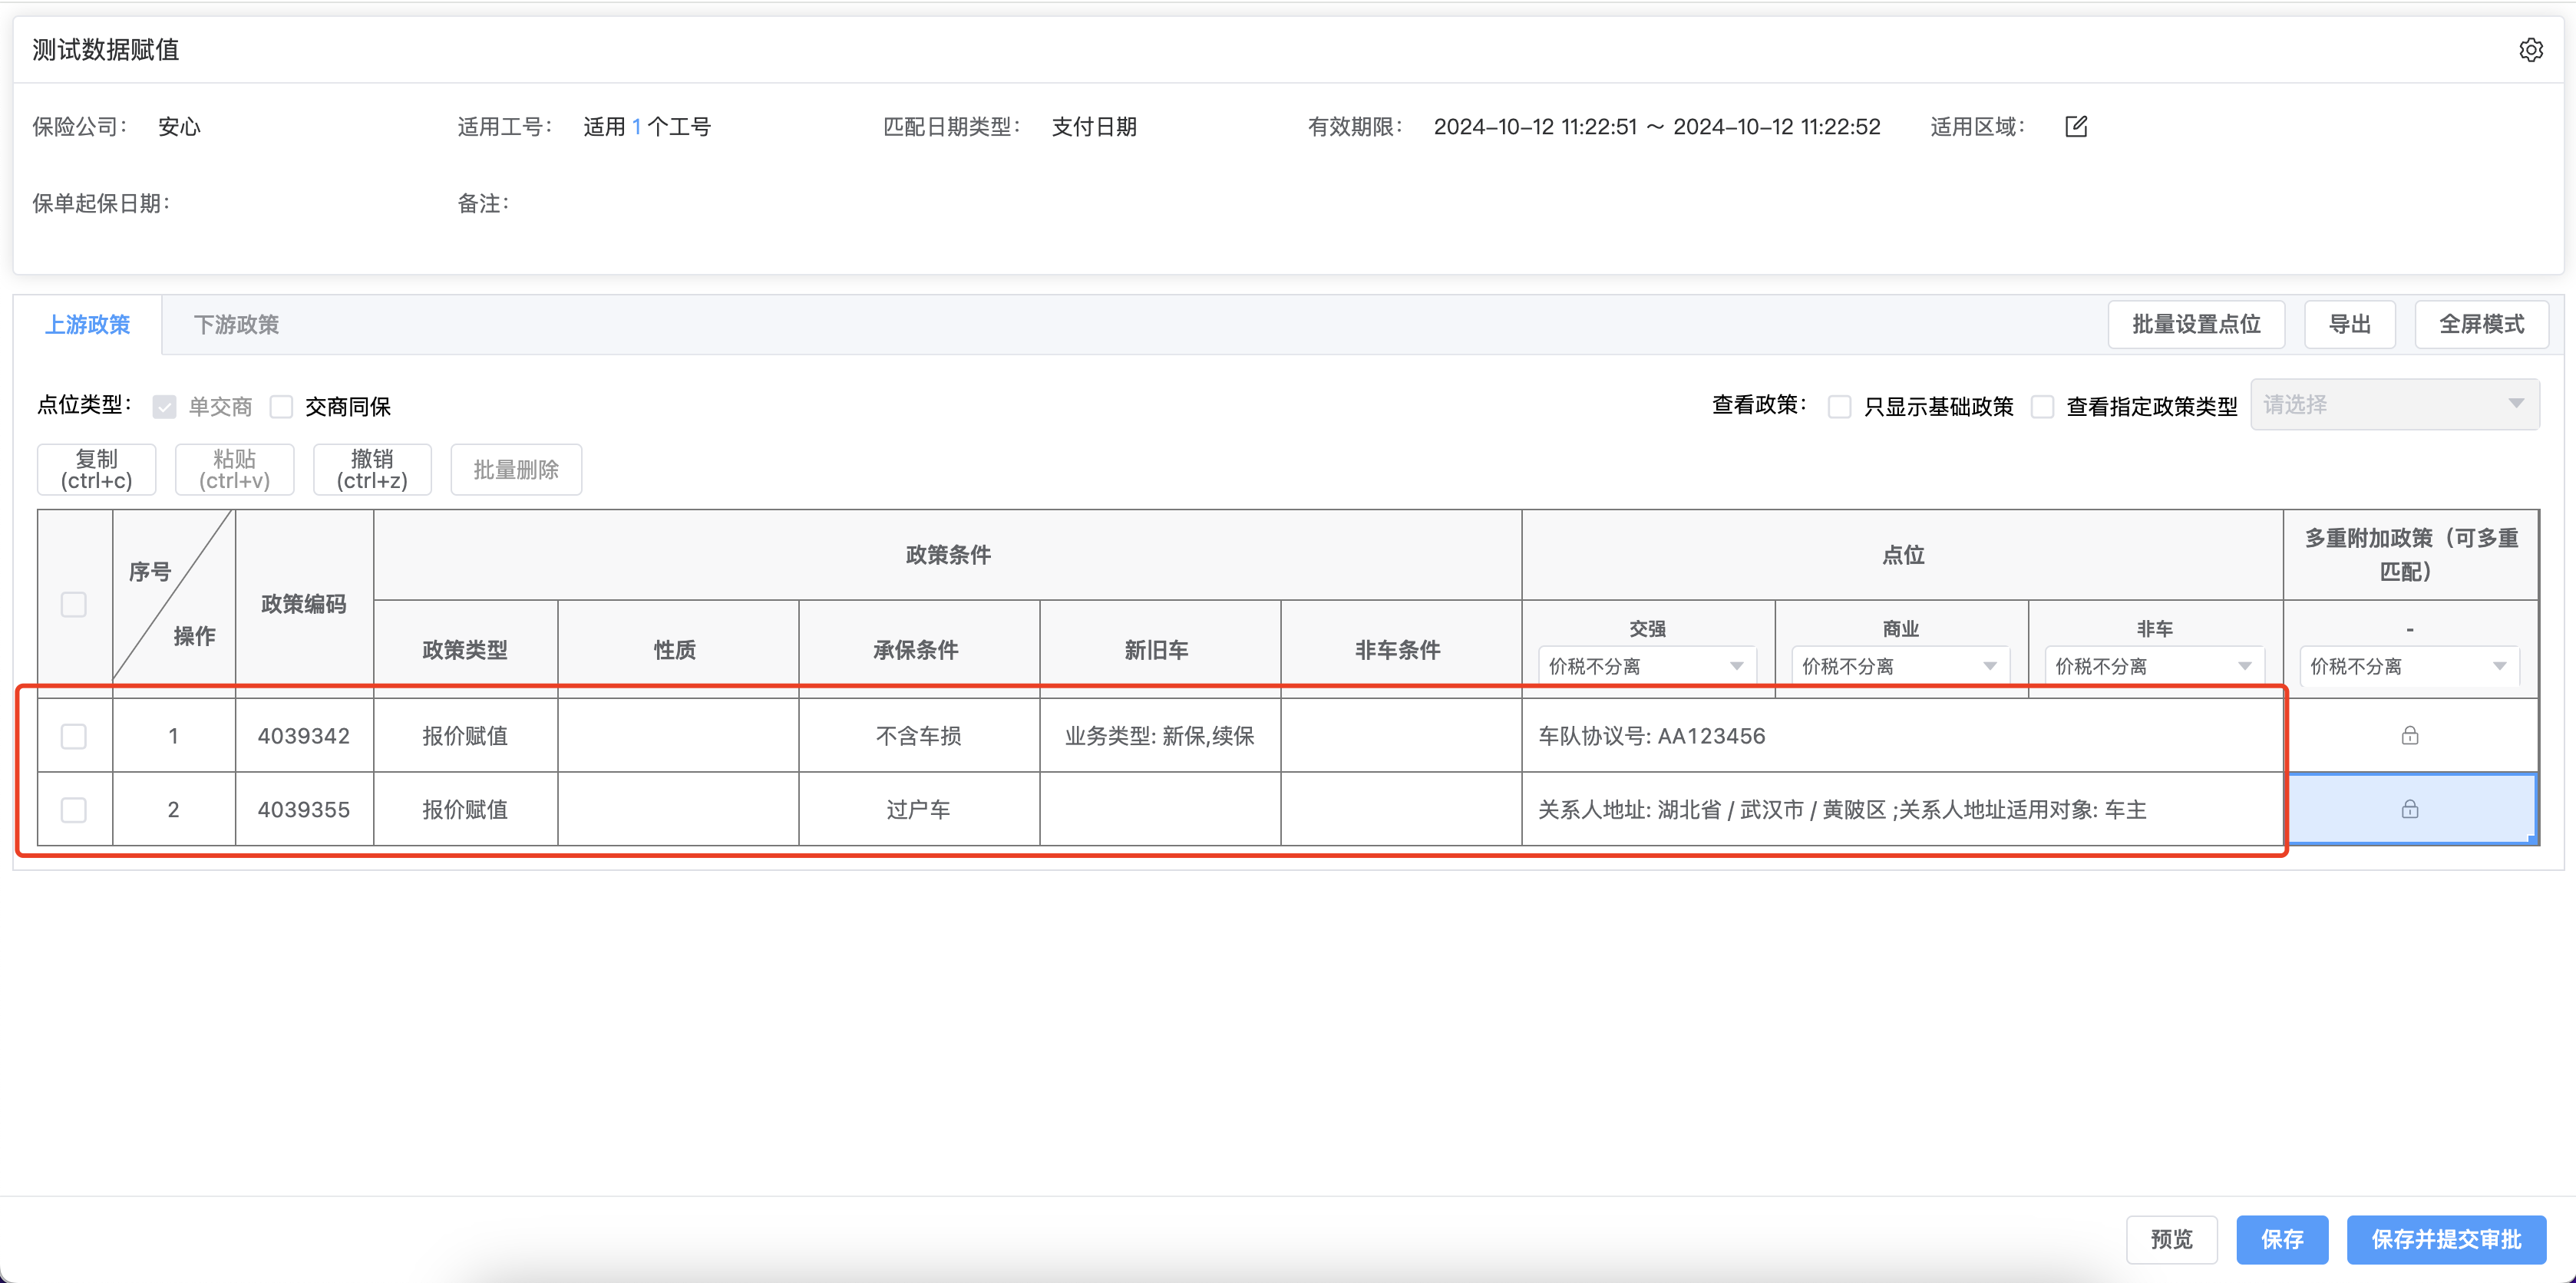Click the 导出 button
The image size is (2576, 1283).
click(x=2350, y=324)
